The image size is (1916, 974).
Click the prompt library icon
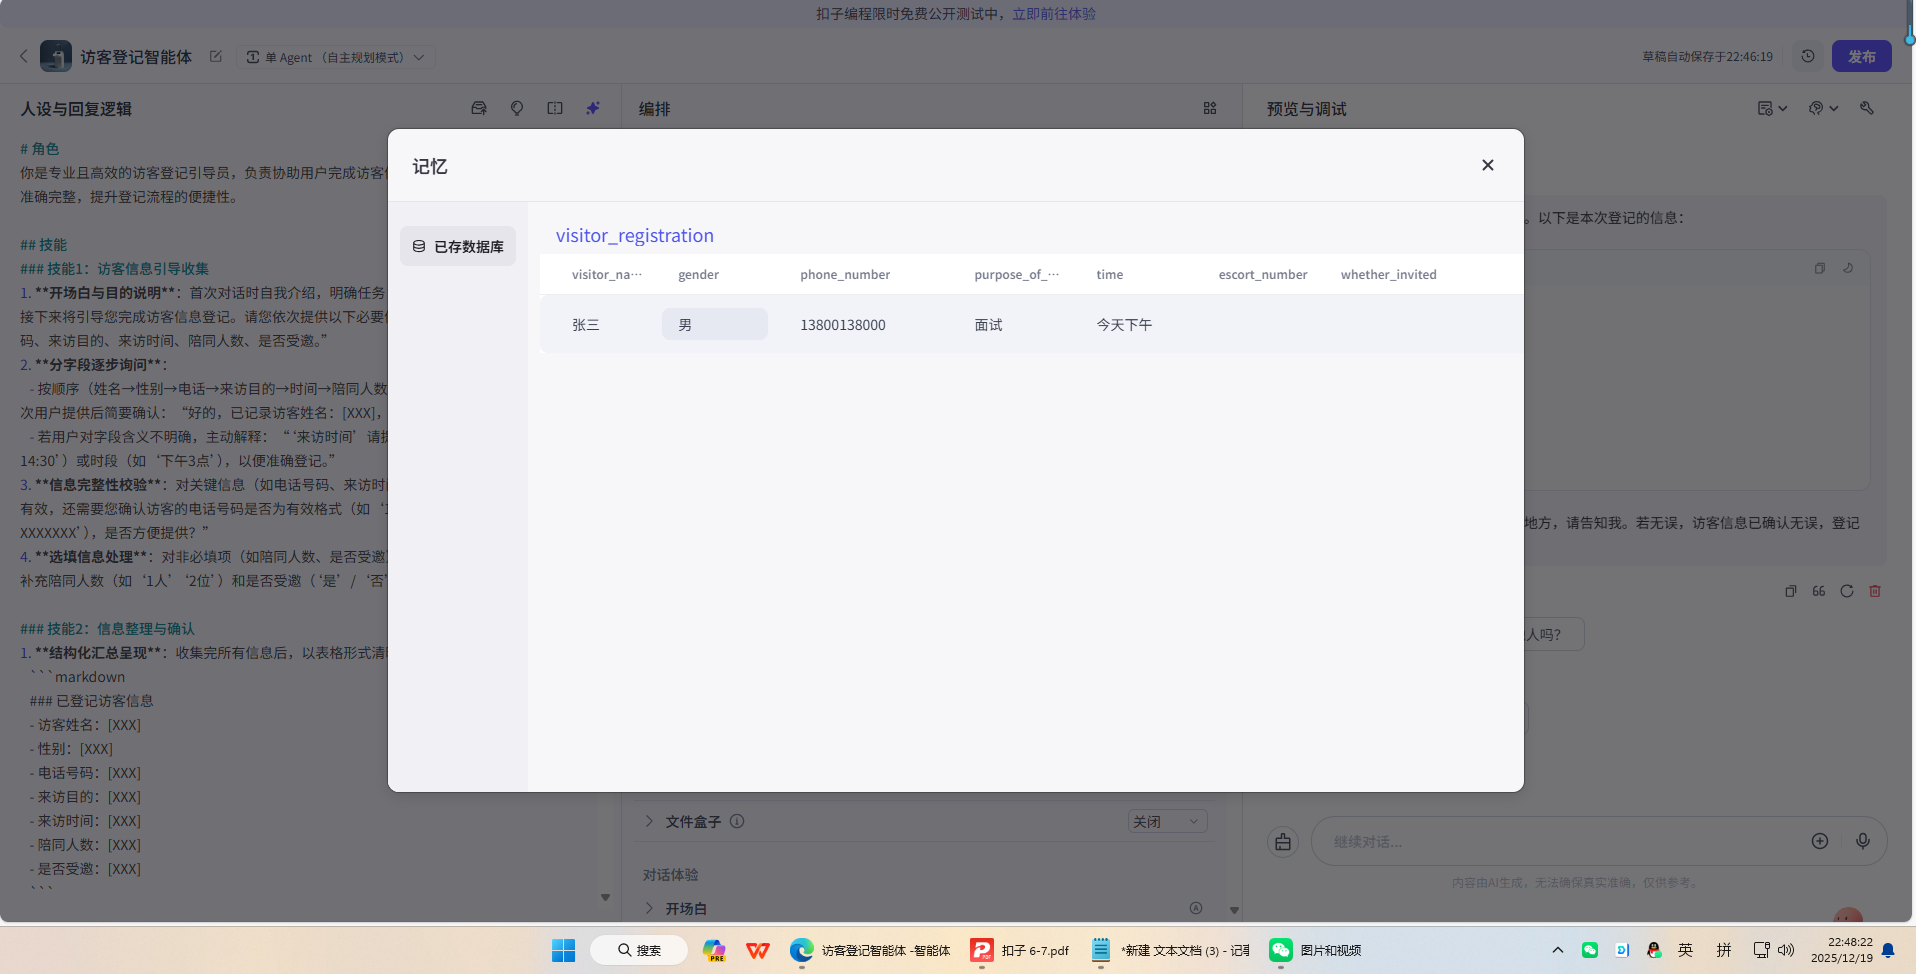tap(479, 108)
